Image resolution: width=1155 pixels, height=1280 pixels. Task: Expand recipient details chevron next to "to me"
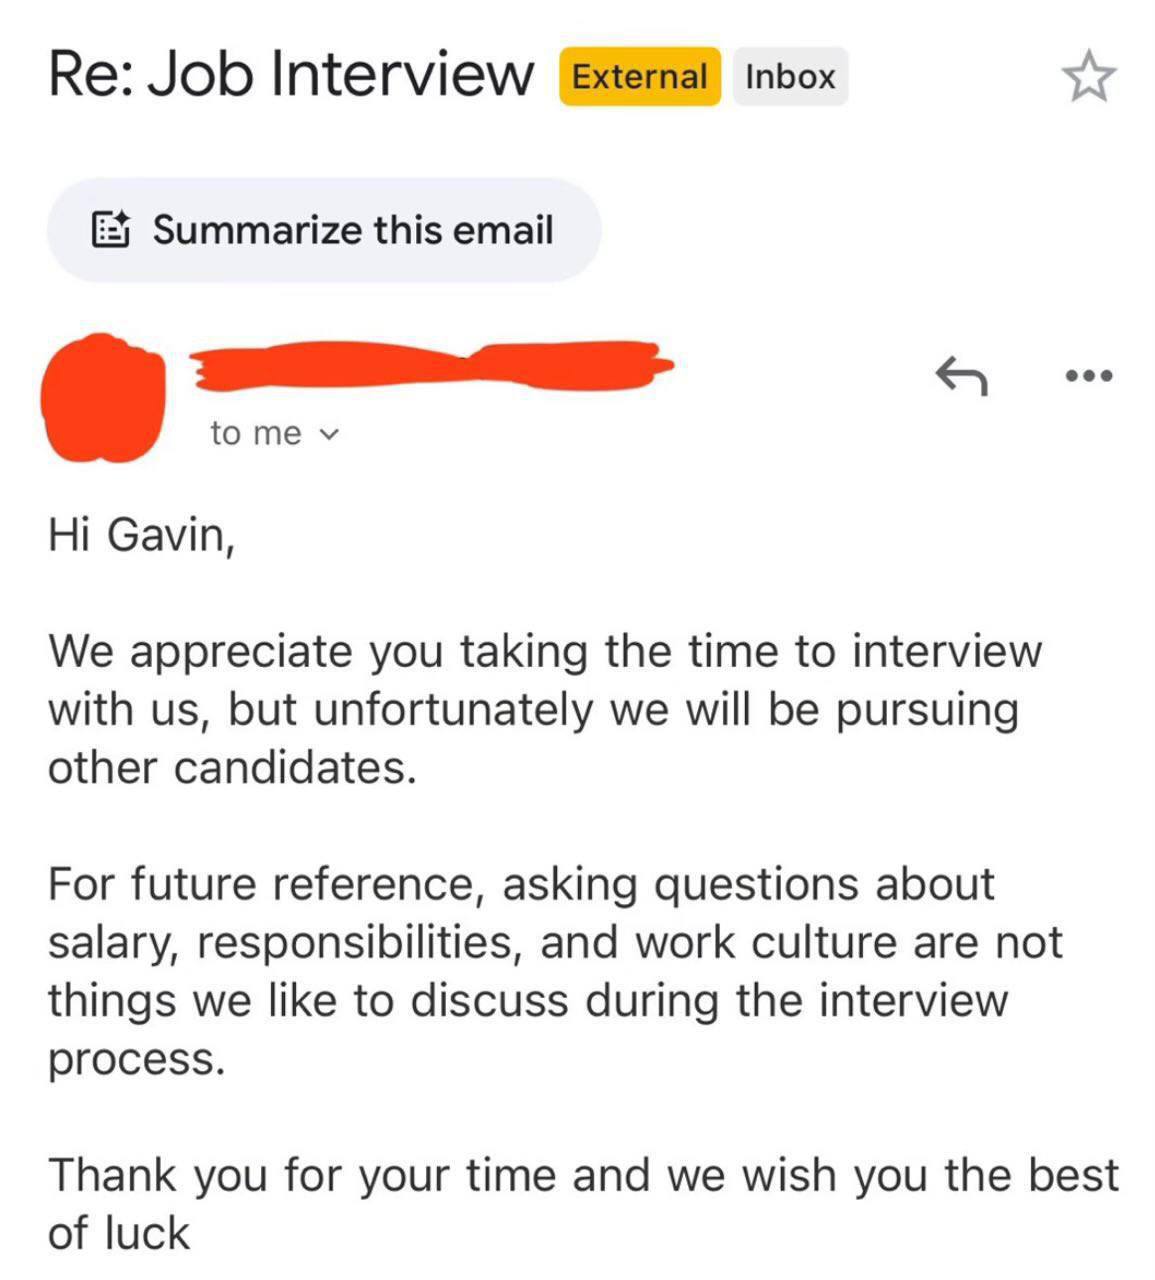(x=328, y=434)
